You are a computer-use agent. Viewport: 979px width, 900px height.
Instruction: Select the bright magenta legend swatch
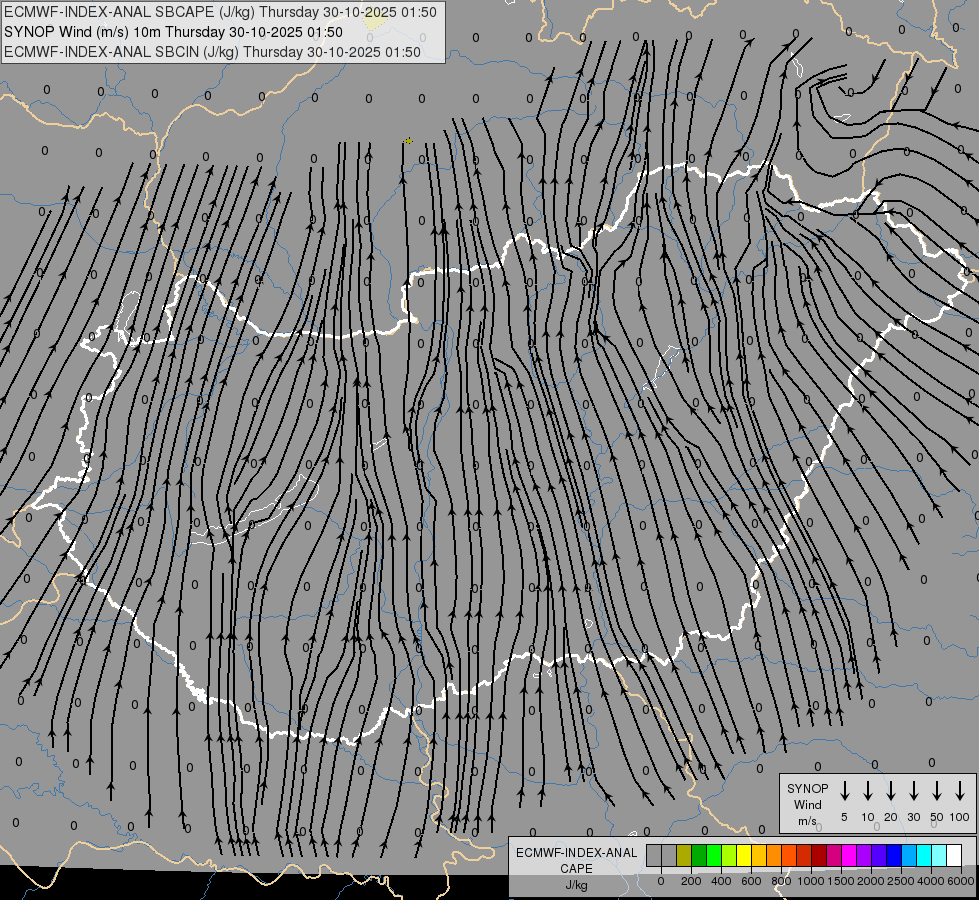pyautogui.click(x=849, y=855)
